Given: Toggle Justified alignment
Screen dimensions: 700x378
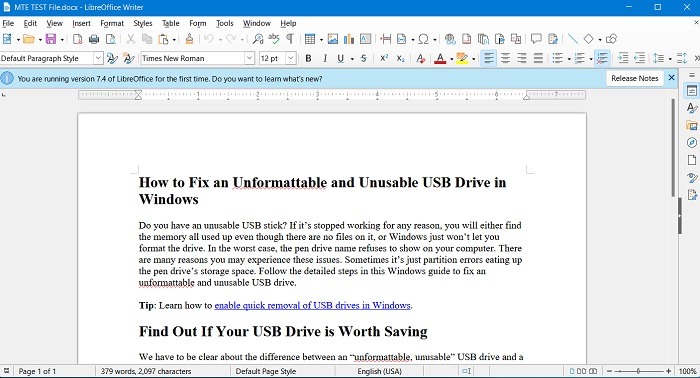Looking at the screenshot, I should [x=538, y=58].
